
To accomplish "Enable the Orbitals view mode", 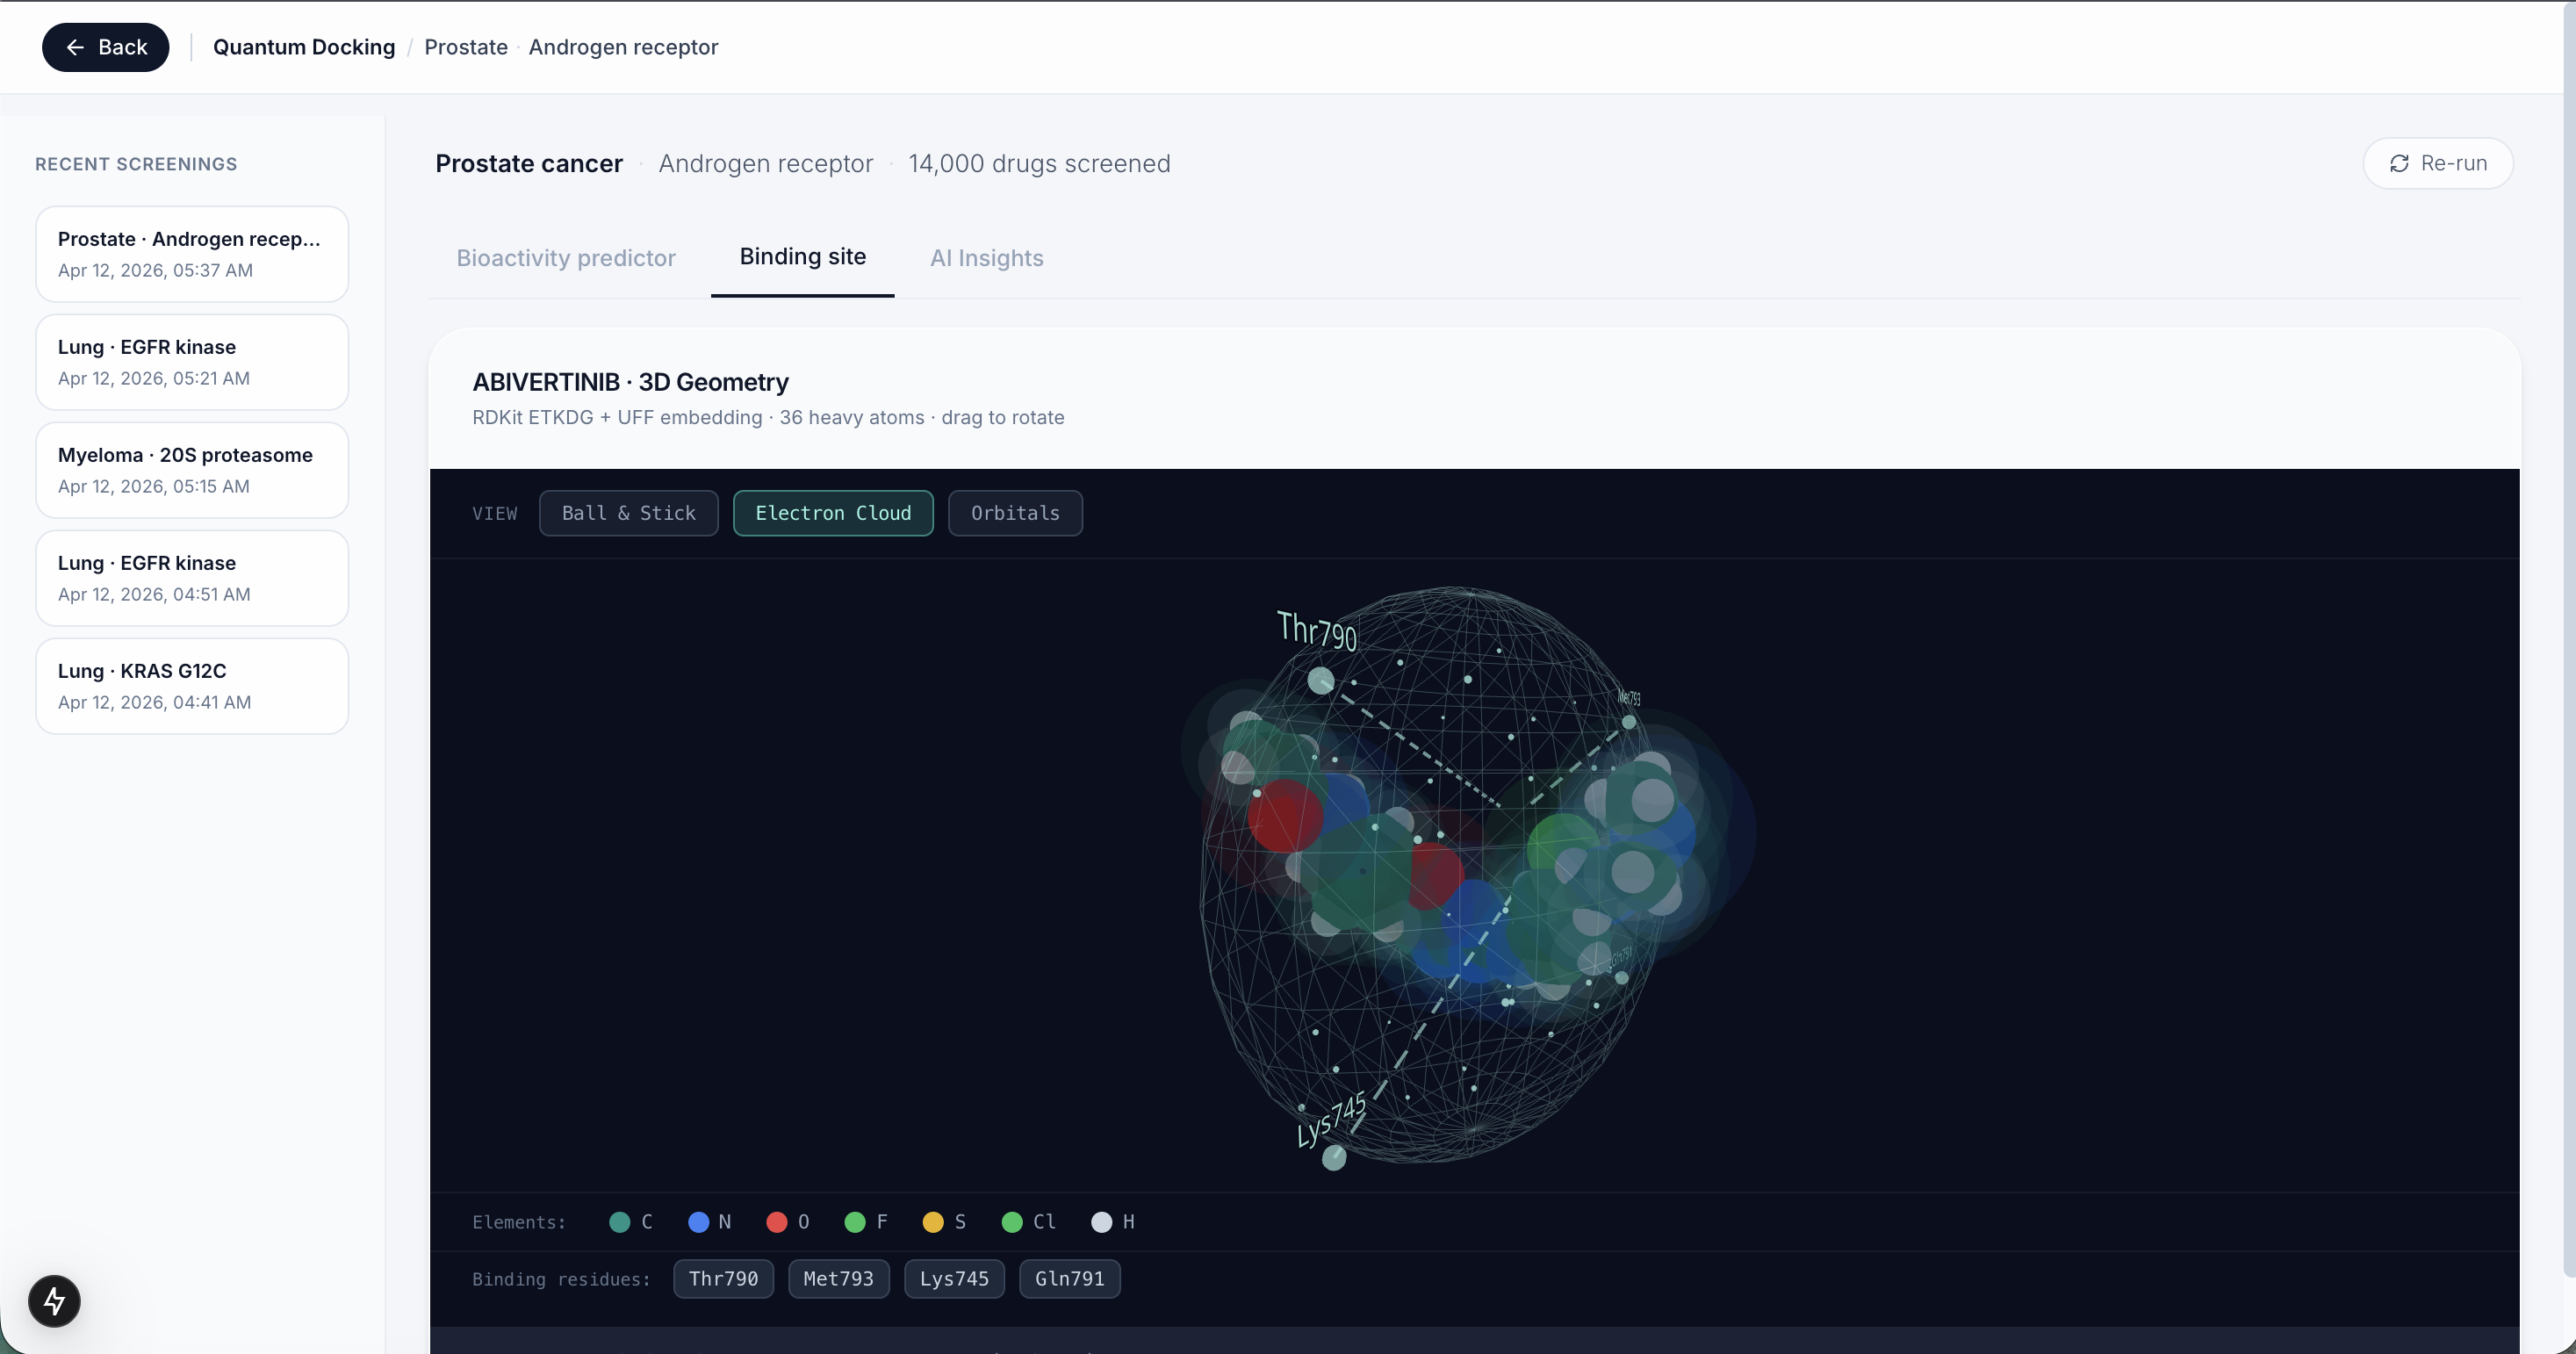I will point(1014,513).
